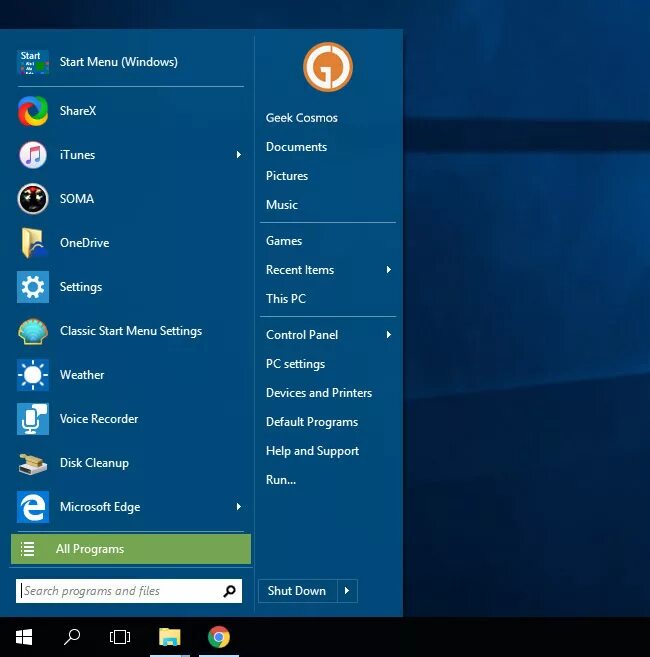Image resolution: width=650 pixels, height=657 pixels.
Task: Open This PC
Action: click(286, 298)
